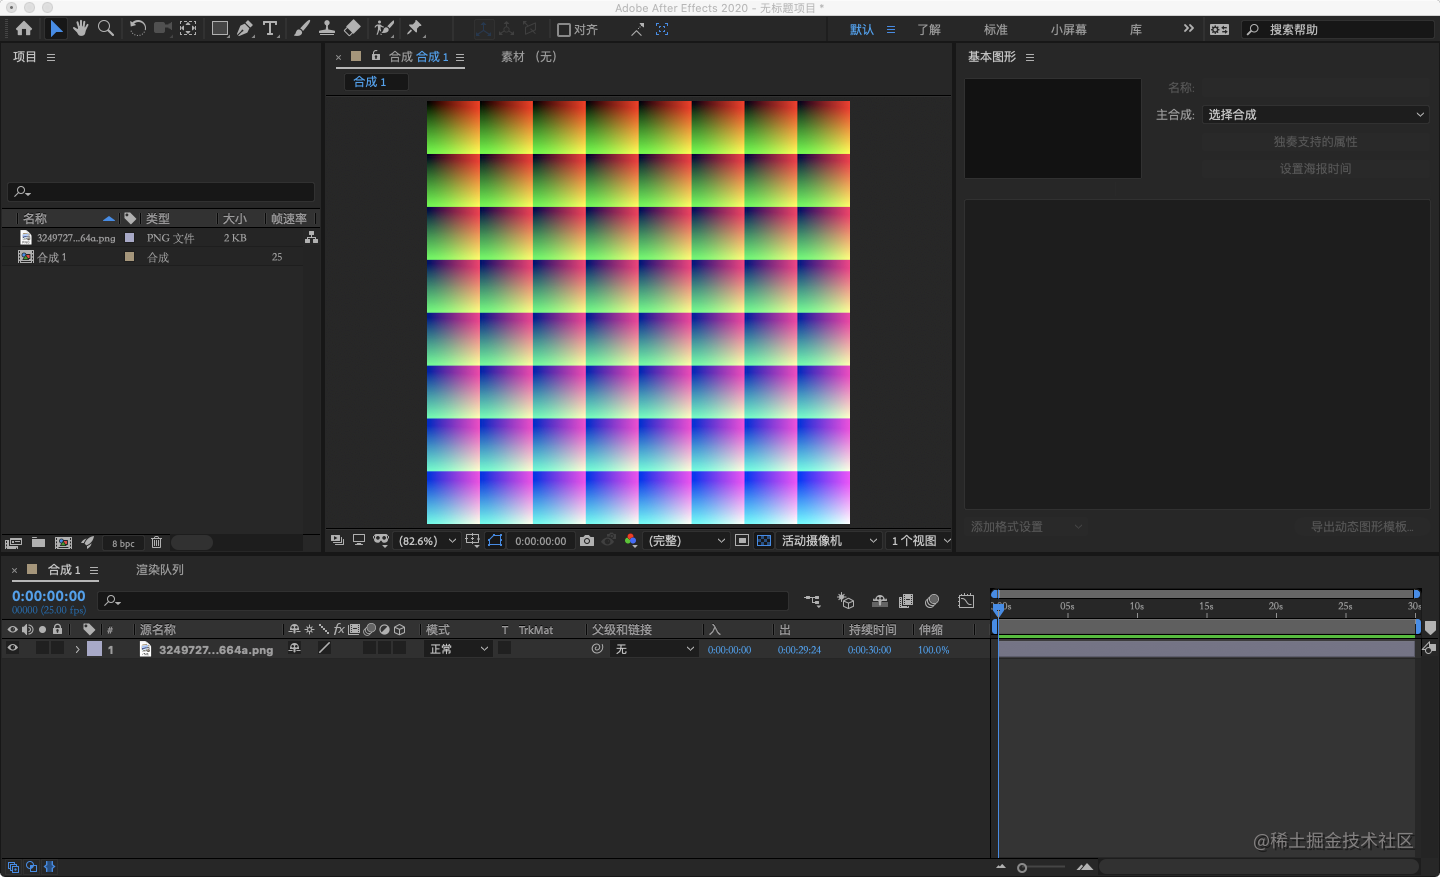Select the Hand tool
The width and height of the screenshot is (1440, 877).
(x=80, y=28)
